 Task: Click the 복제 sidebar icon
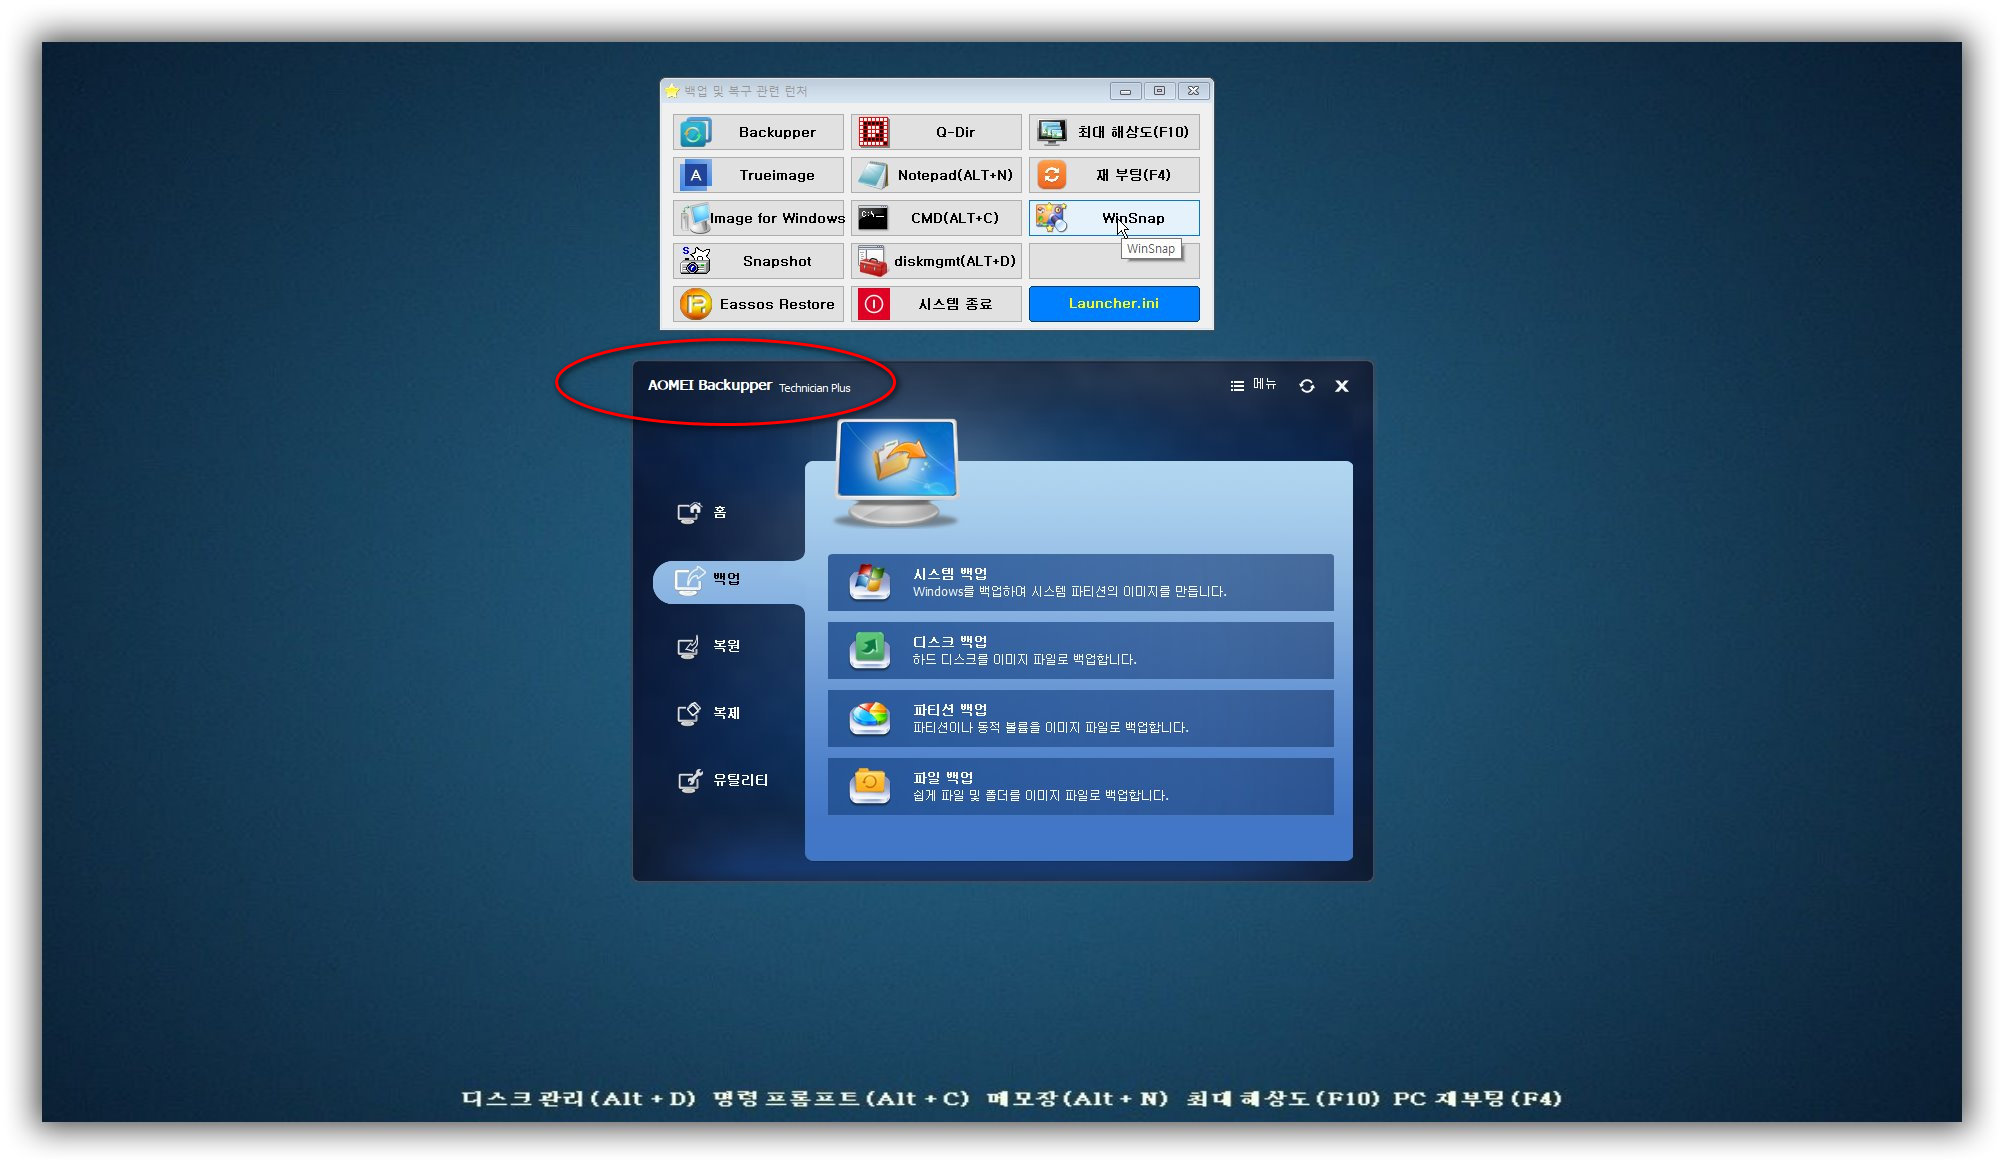click(689, 713)
